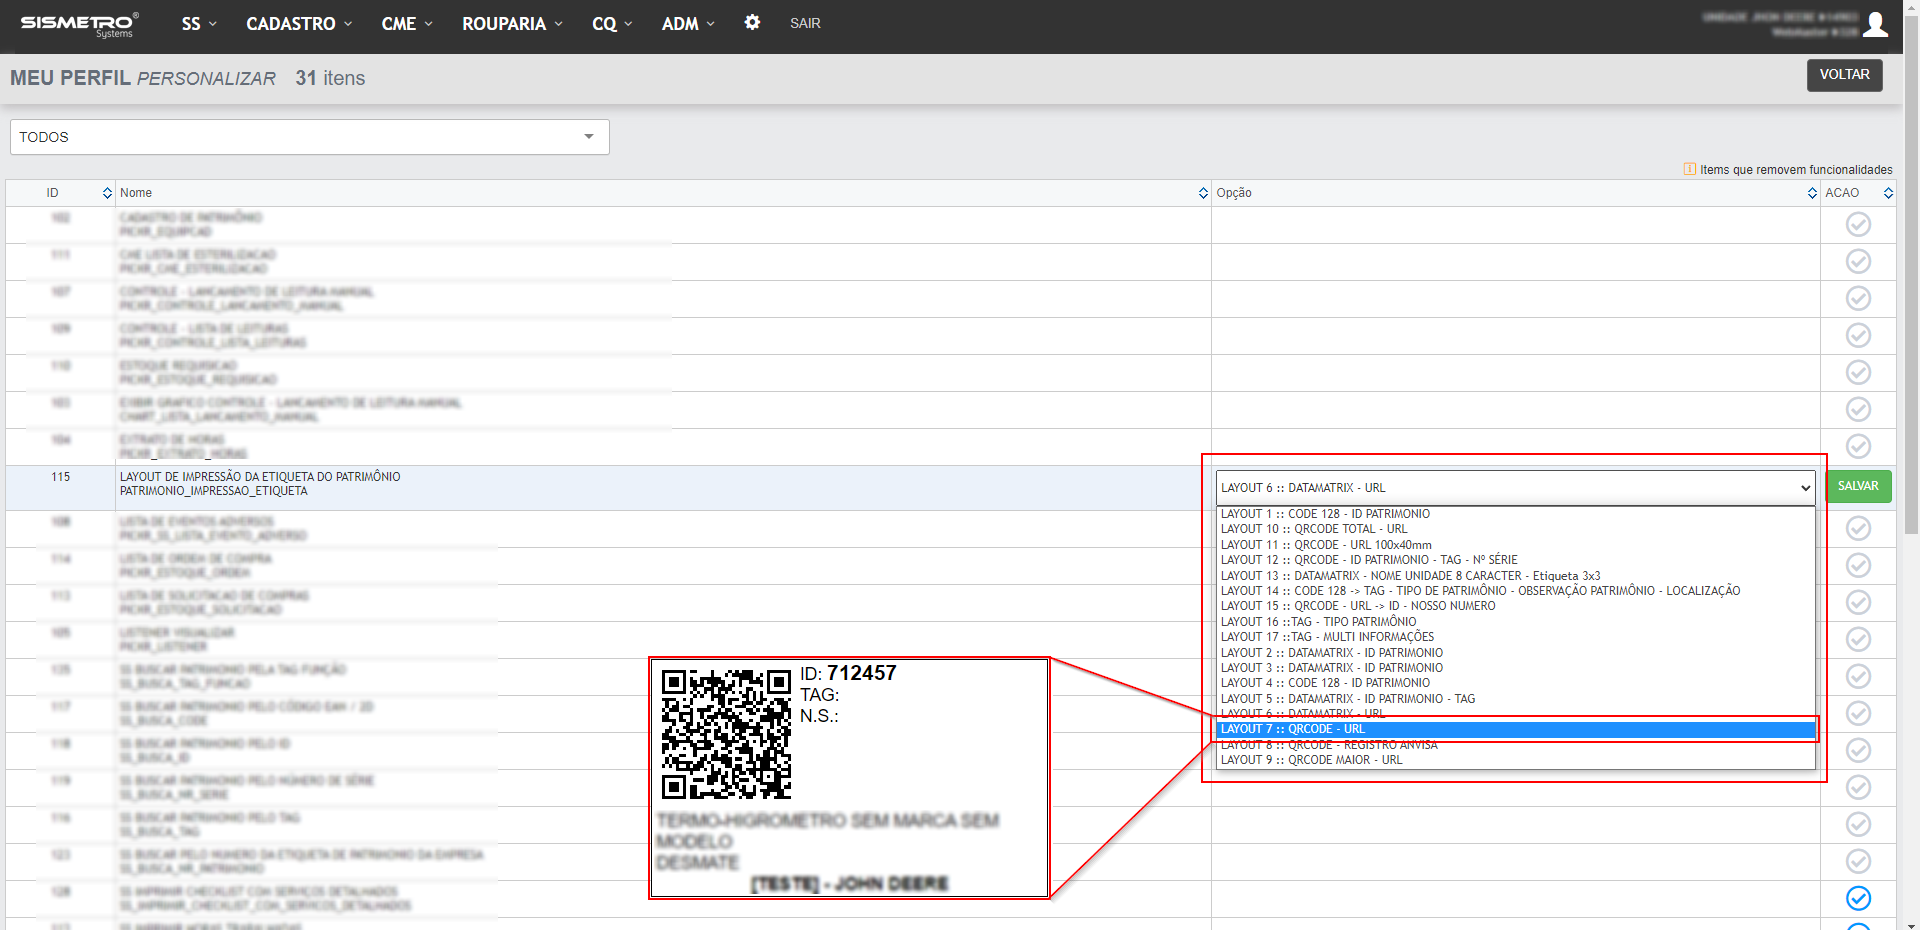Toggle action check for row 116 Buscar pelo Tag
Image resolution: width=1920 pixels, height=930 pixels.
[x=1858, y=824]
